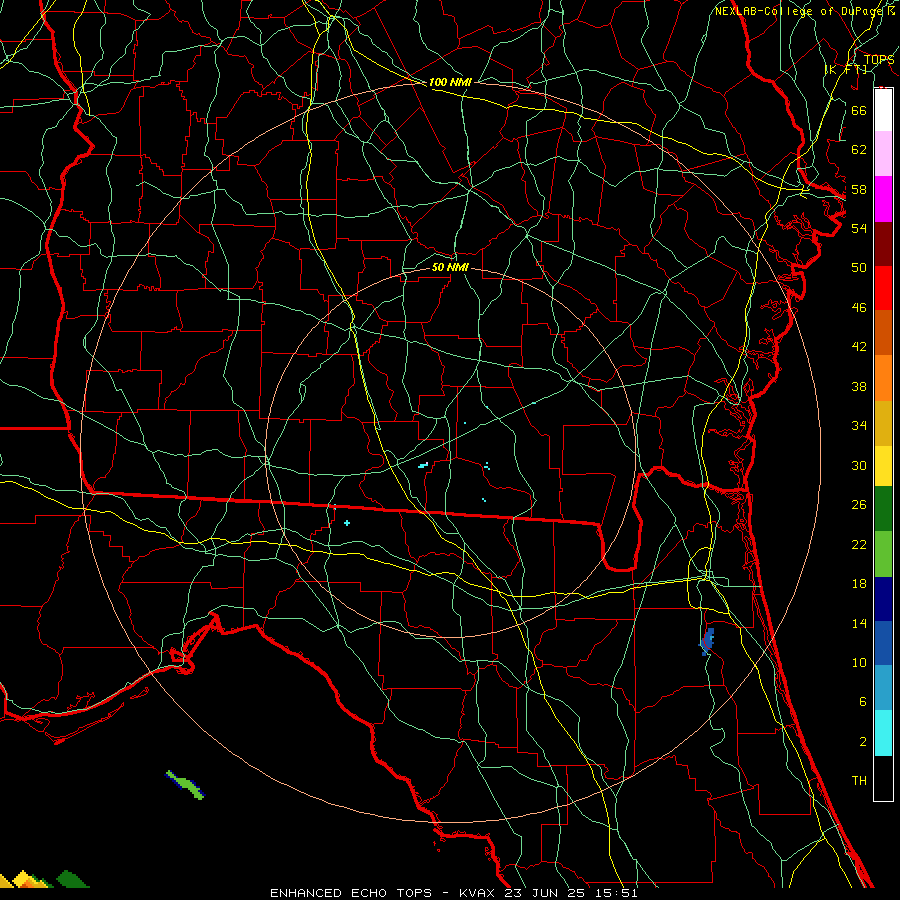Click the dark green legend swatch
Screen dimensions: 900x900
[883, 509]
